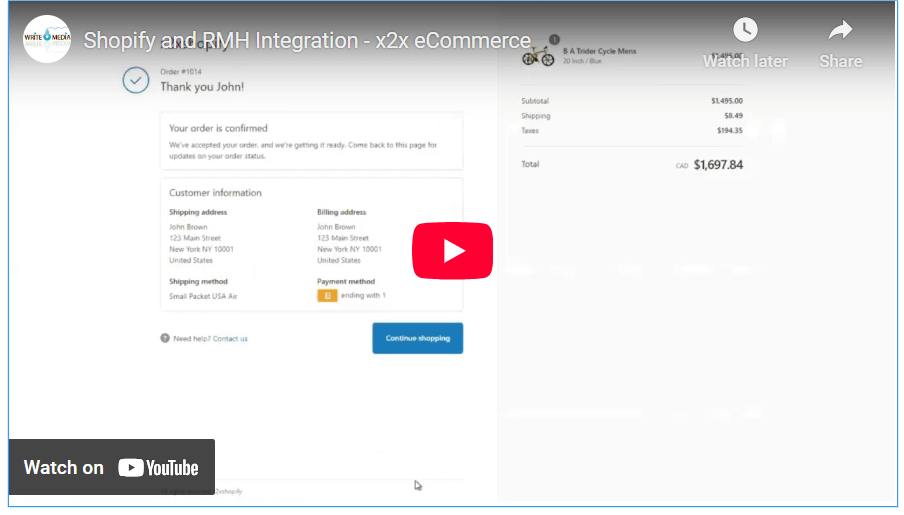The width and height of the screenshot is (904, 515).
Task: Play the video with the red YouTube button
Action: [x=452, y=251]
